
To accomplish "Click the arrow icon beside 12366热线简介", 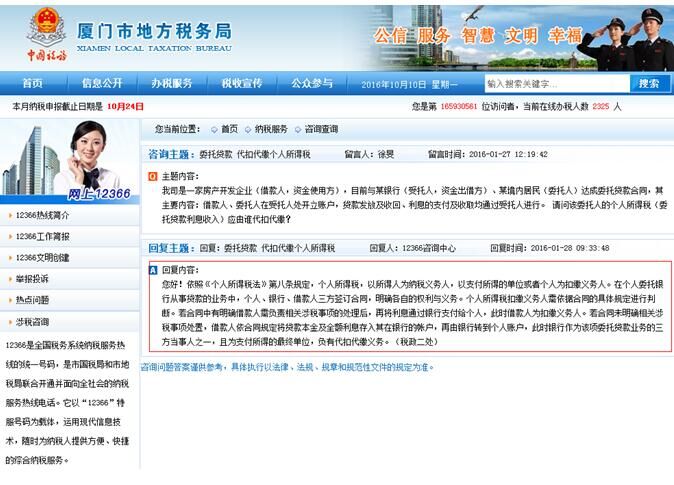I will pyautogui.click(x=10, y=215).
